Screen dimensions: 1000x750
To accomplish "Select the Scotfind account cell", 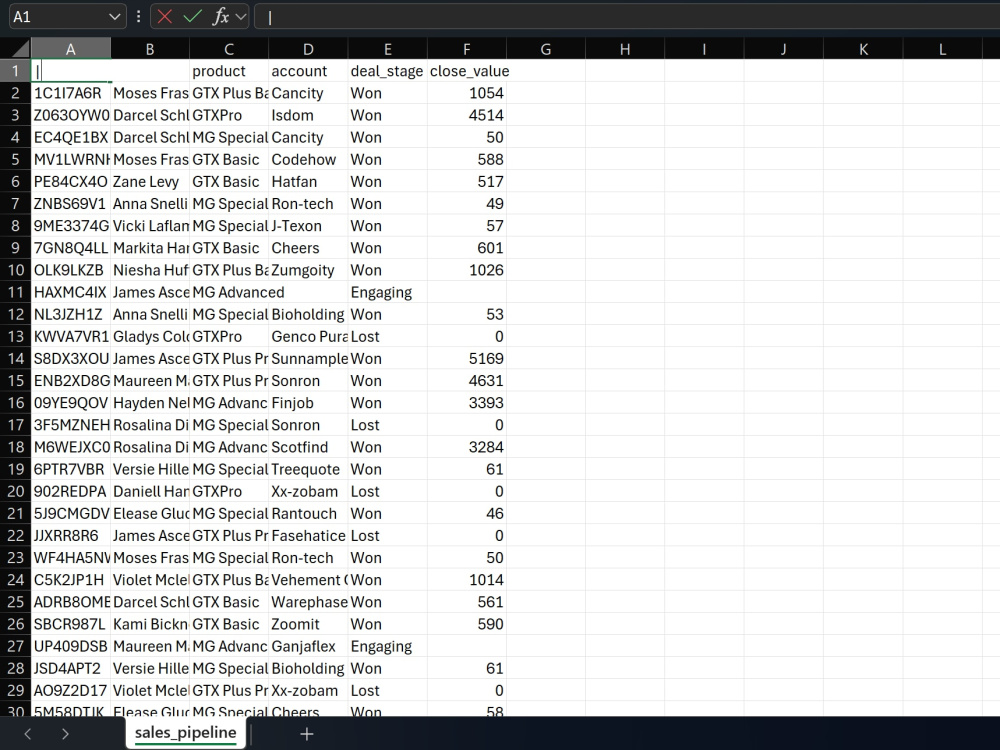I will click(308, 447).
